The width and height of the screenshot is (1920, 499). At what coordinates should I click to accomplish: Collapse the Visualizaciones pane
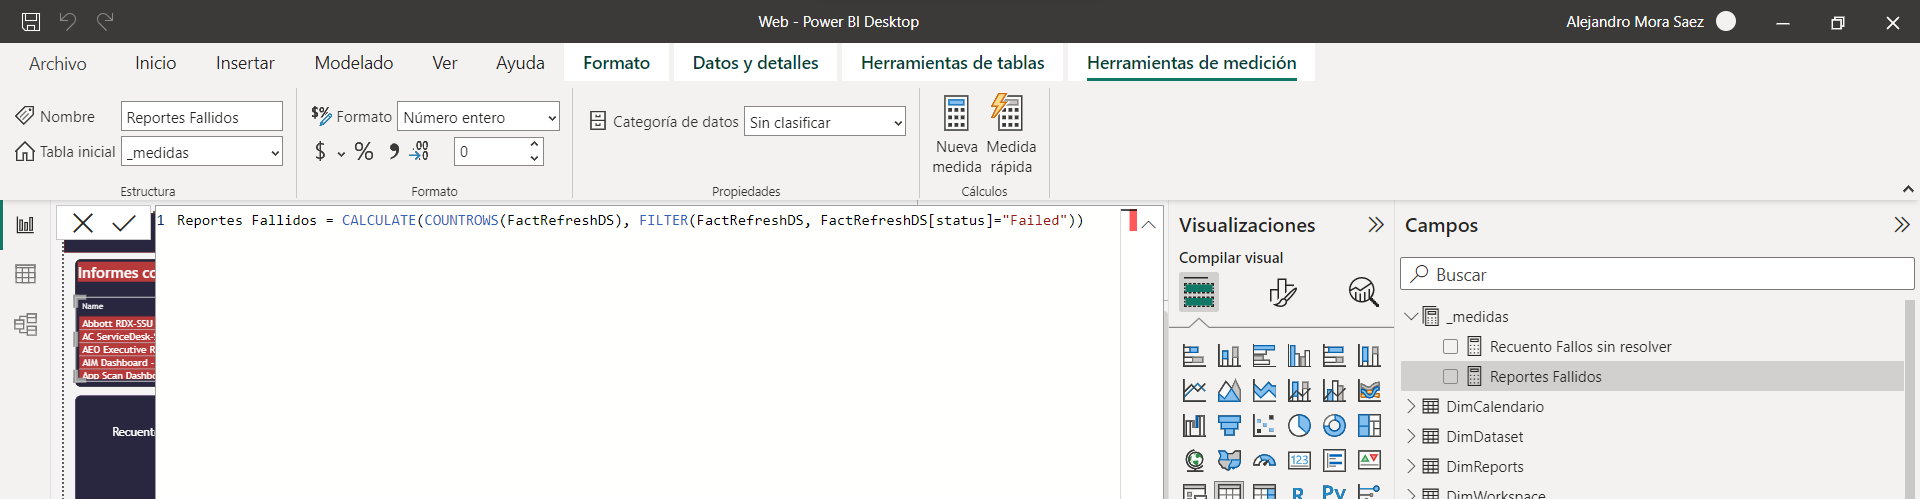[1376, 225]
